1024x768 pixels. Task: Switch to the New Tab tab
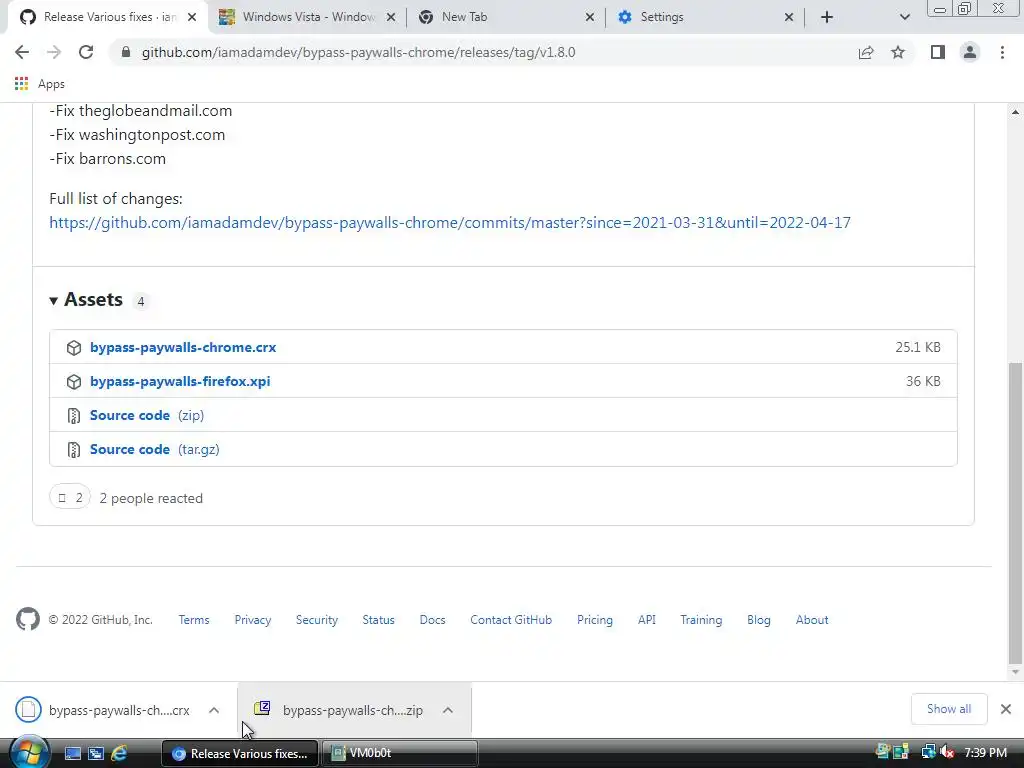[506, 17]
